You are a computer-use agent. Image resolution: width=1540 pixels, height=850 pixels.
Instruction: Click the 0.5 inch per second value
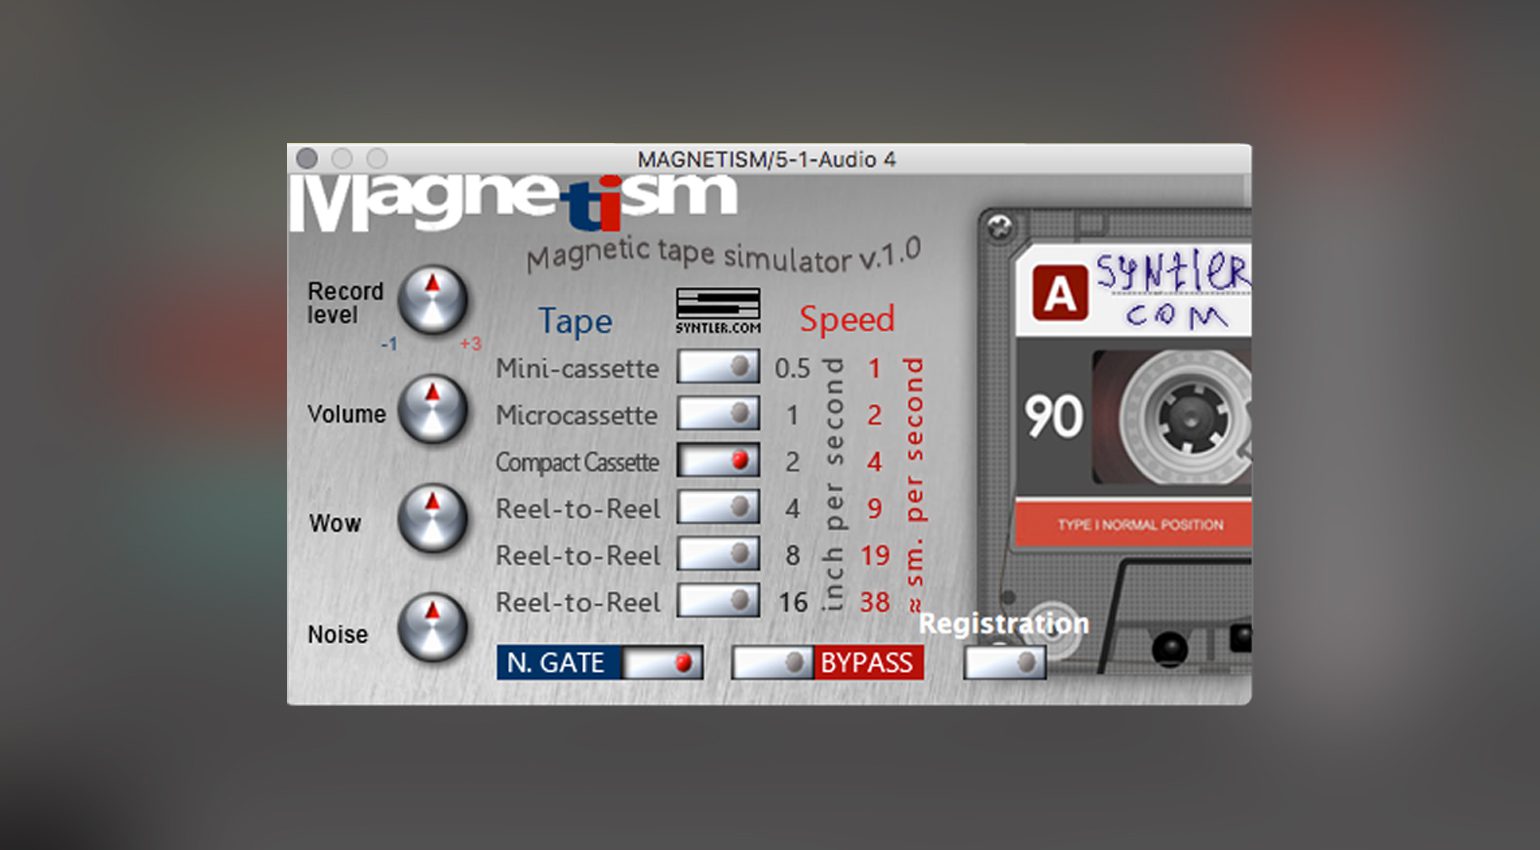click(792, 368)
